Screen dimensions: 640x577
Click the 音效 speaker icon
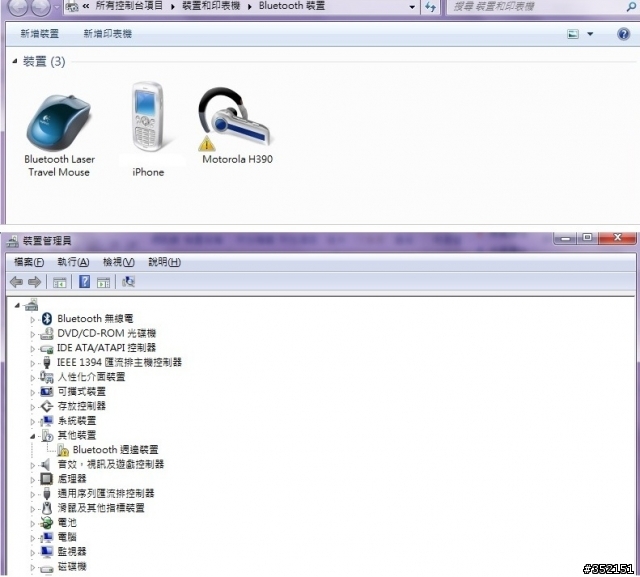point(46,464)
